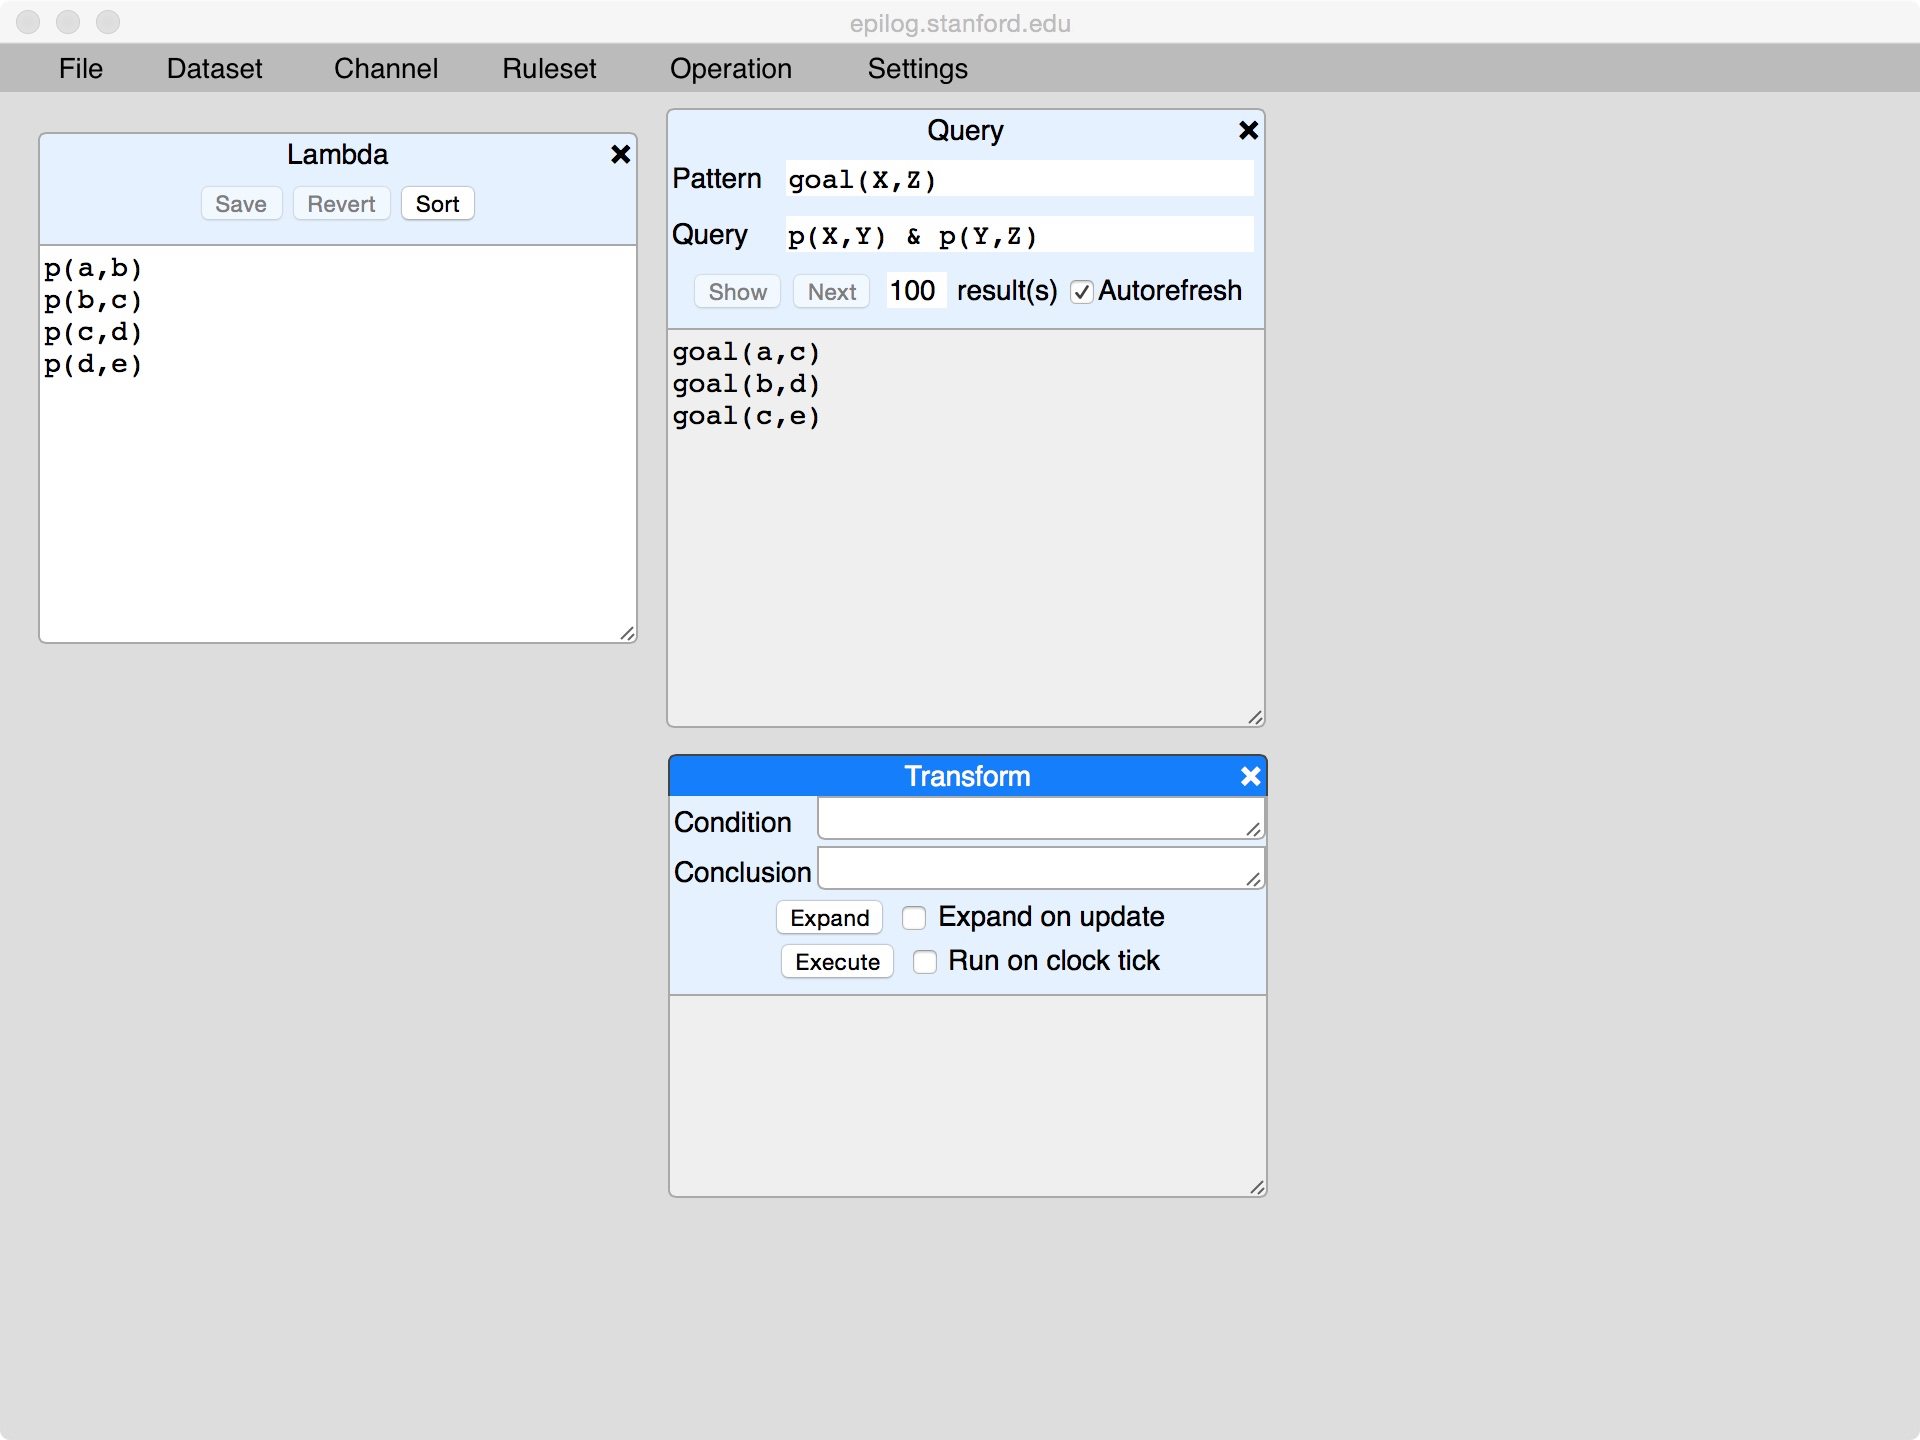Open the Settings menu
This screenshot has height=1440, width=1920.
(x=917, y=68)
